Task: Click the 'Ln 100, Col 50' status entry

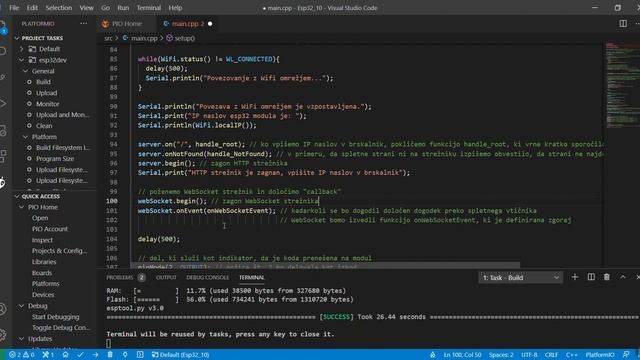Action: (x=462, y=355)
